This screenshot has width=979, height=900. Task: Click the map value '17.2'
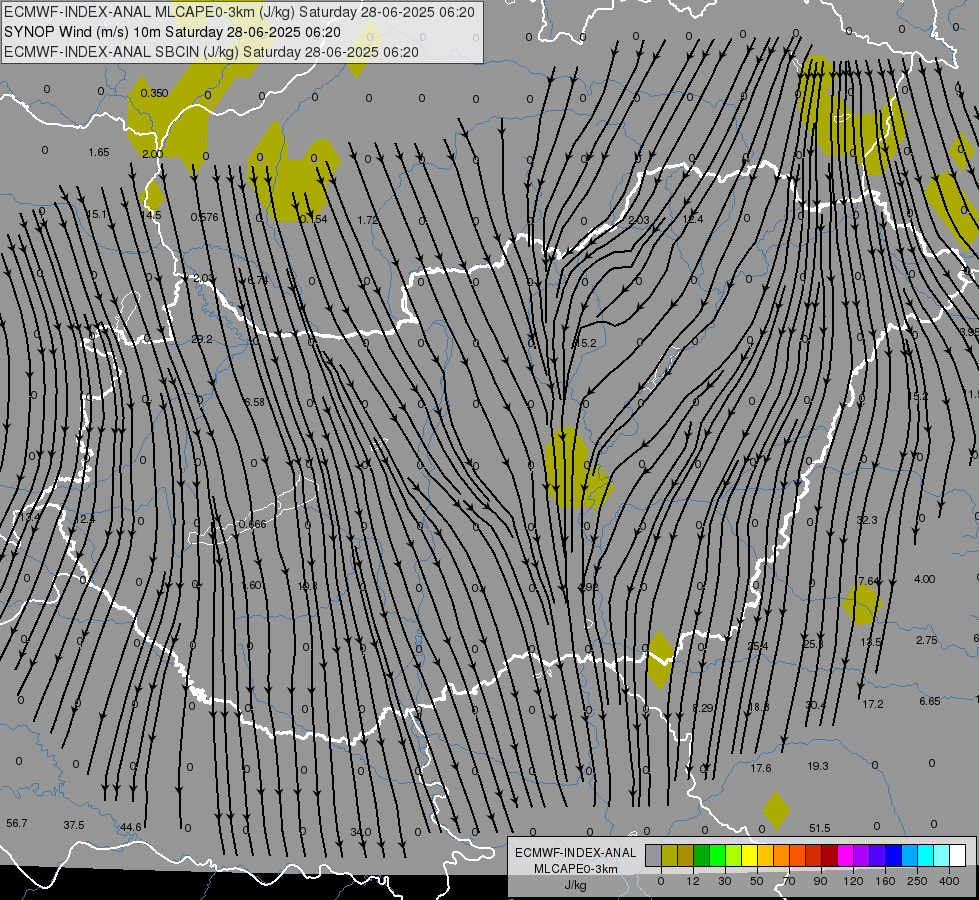pyautogui.click(x=873, y=704)
